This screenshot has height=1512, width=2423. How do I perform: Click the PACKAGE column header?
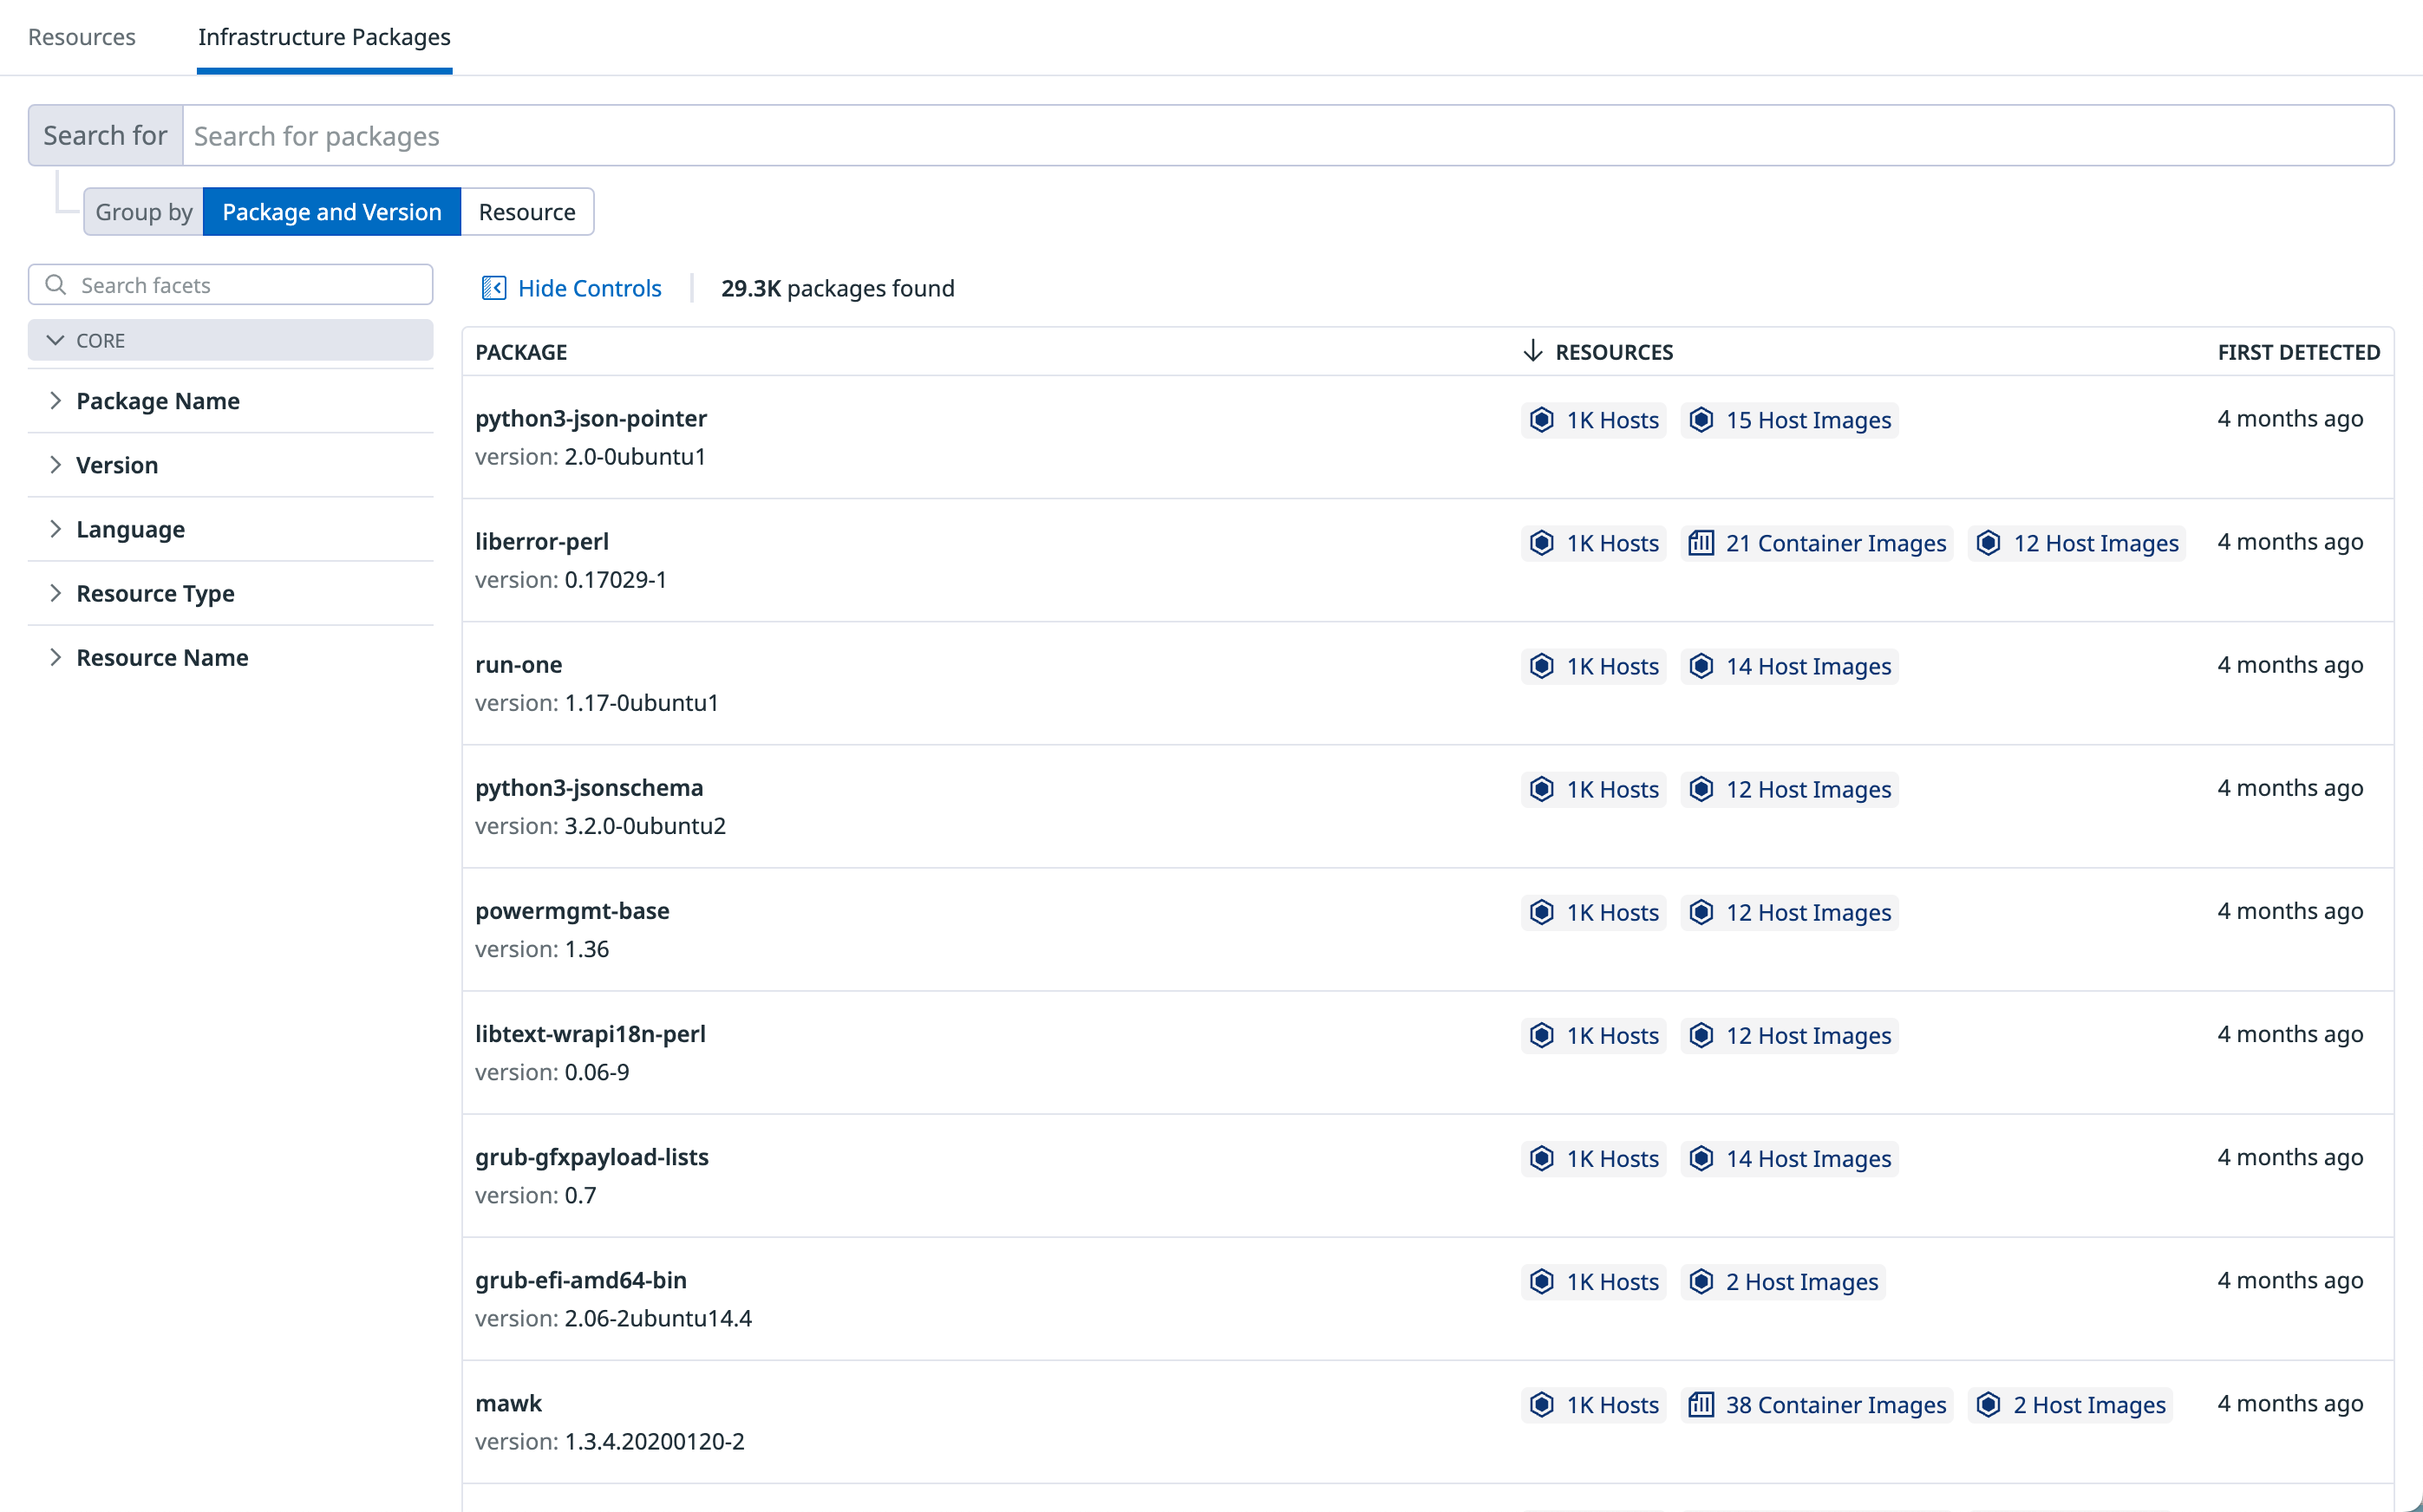pos(521,352)
